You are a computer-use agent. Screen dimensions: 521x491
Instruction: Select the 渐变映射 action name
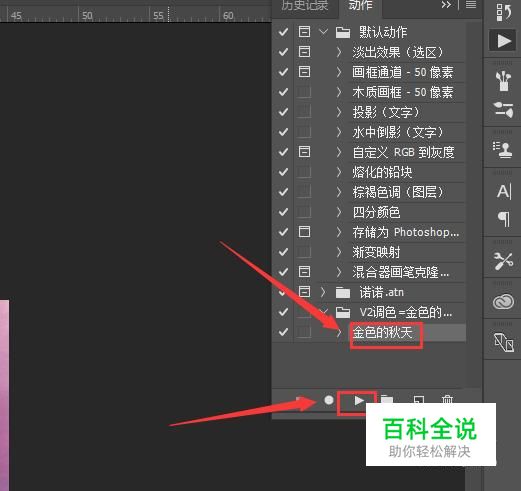tap(377, 252)
